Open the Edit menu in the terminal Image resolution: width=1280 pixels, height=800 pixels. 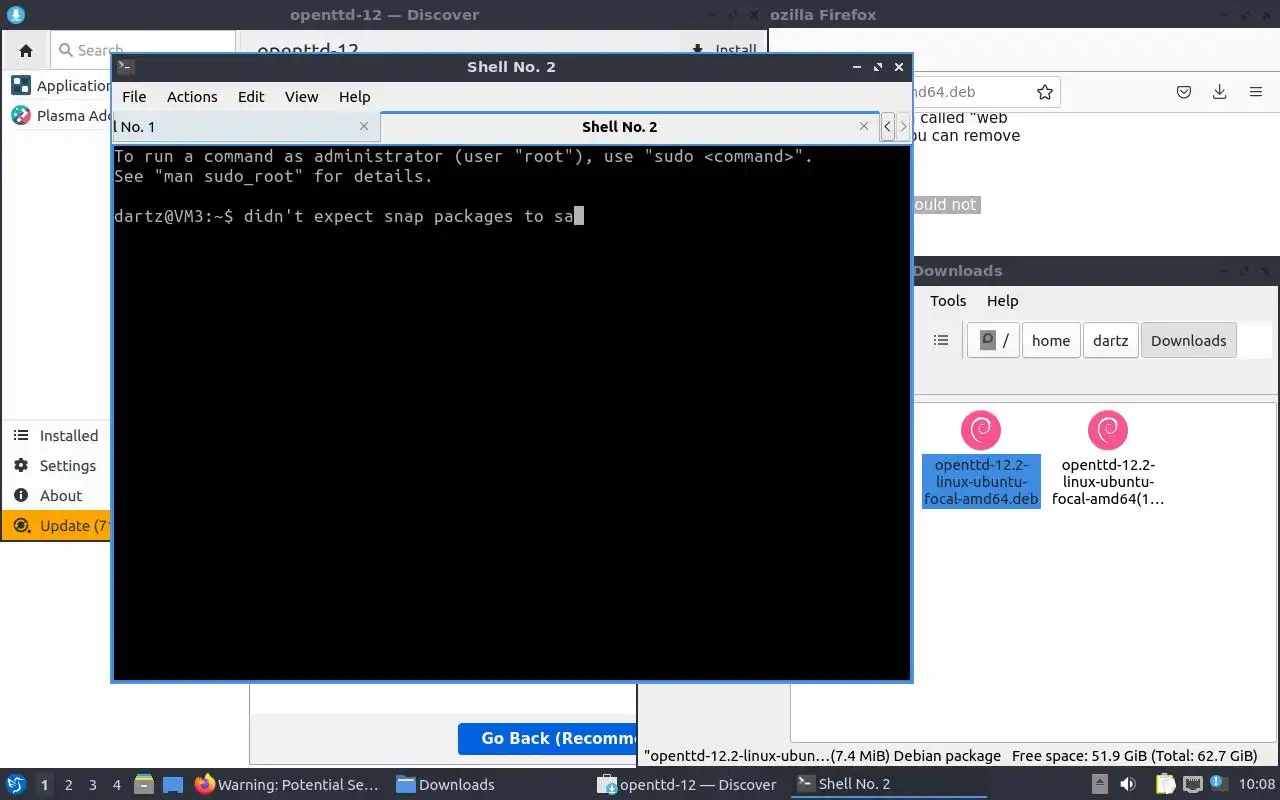(251, 97)
